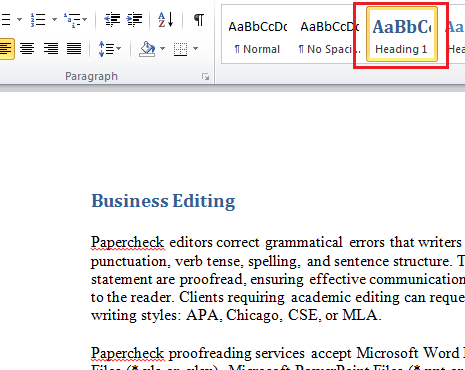
Task: Click the decrease indent icon
Action: (x=112, y=20)
